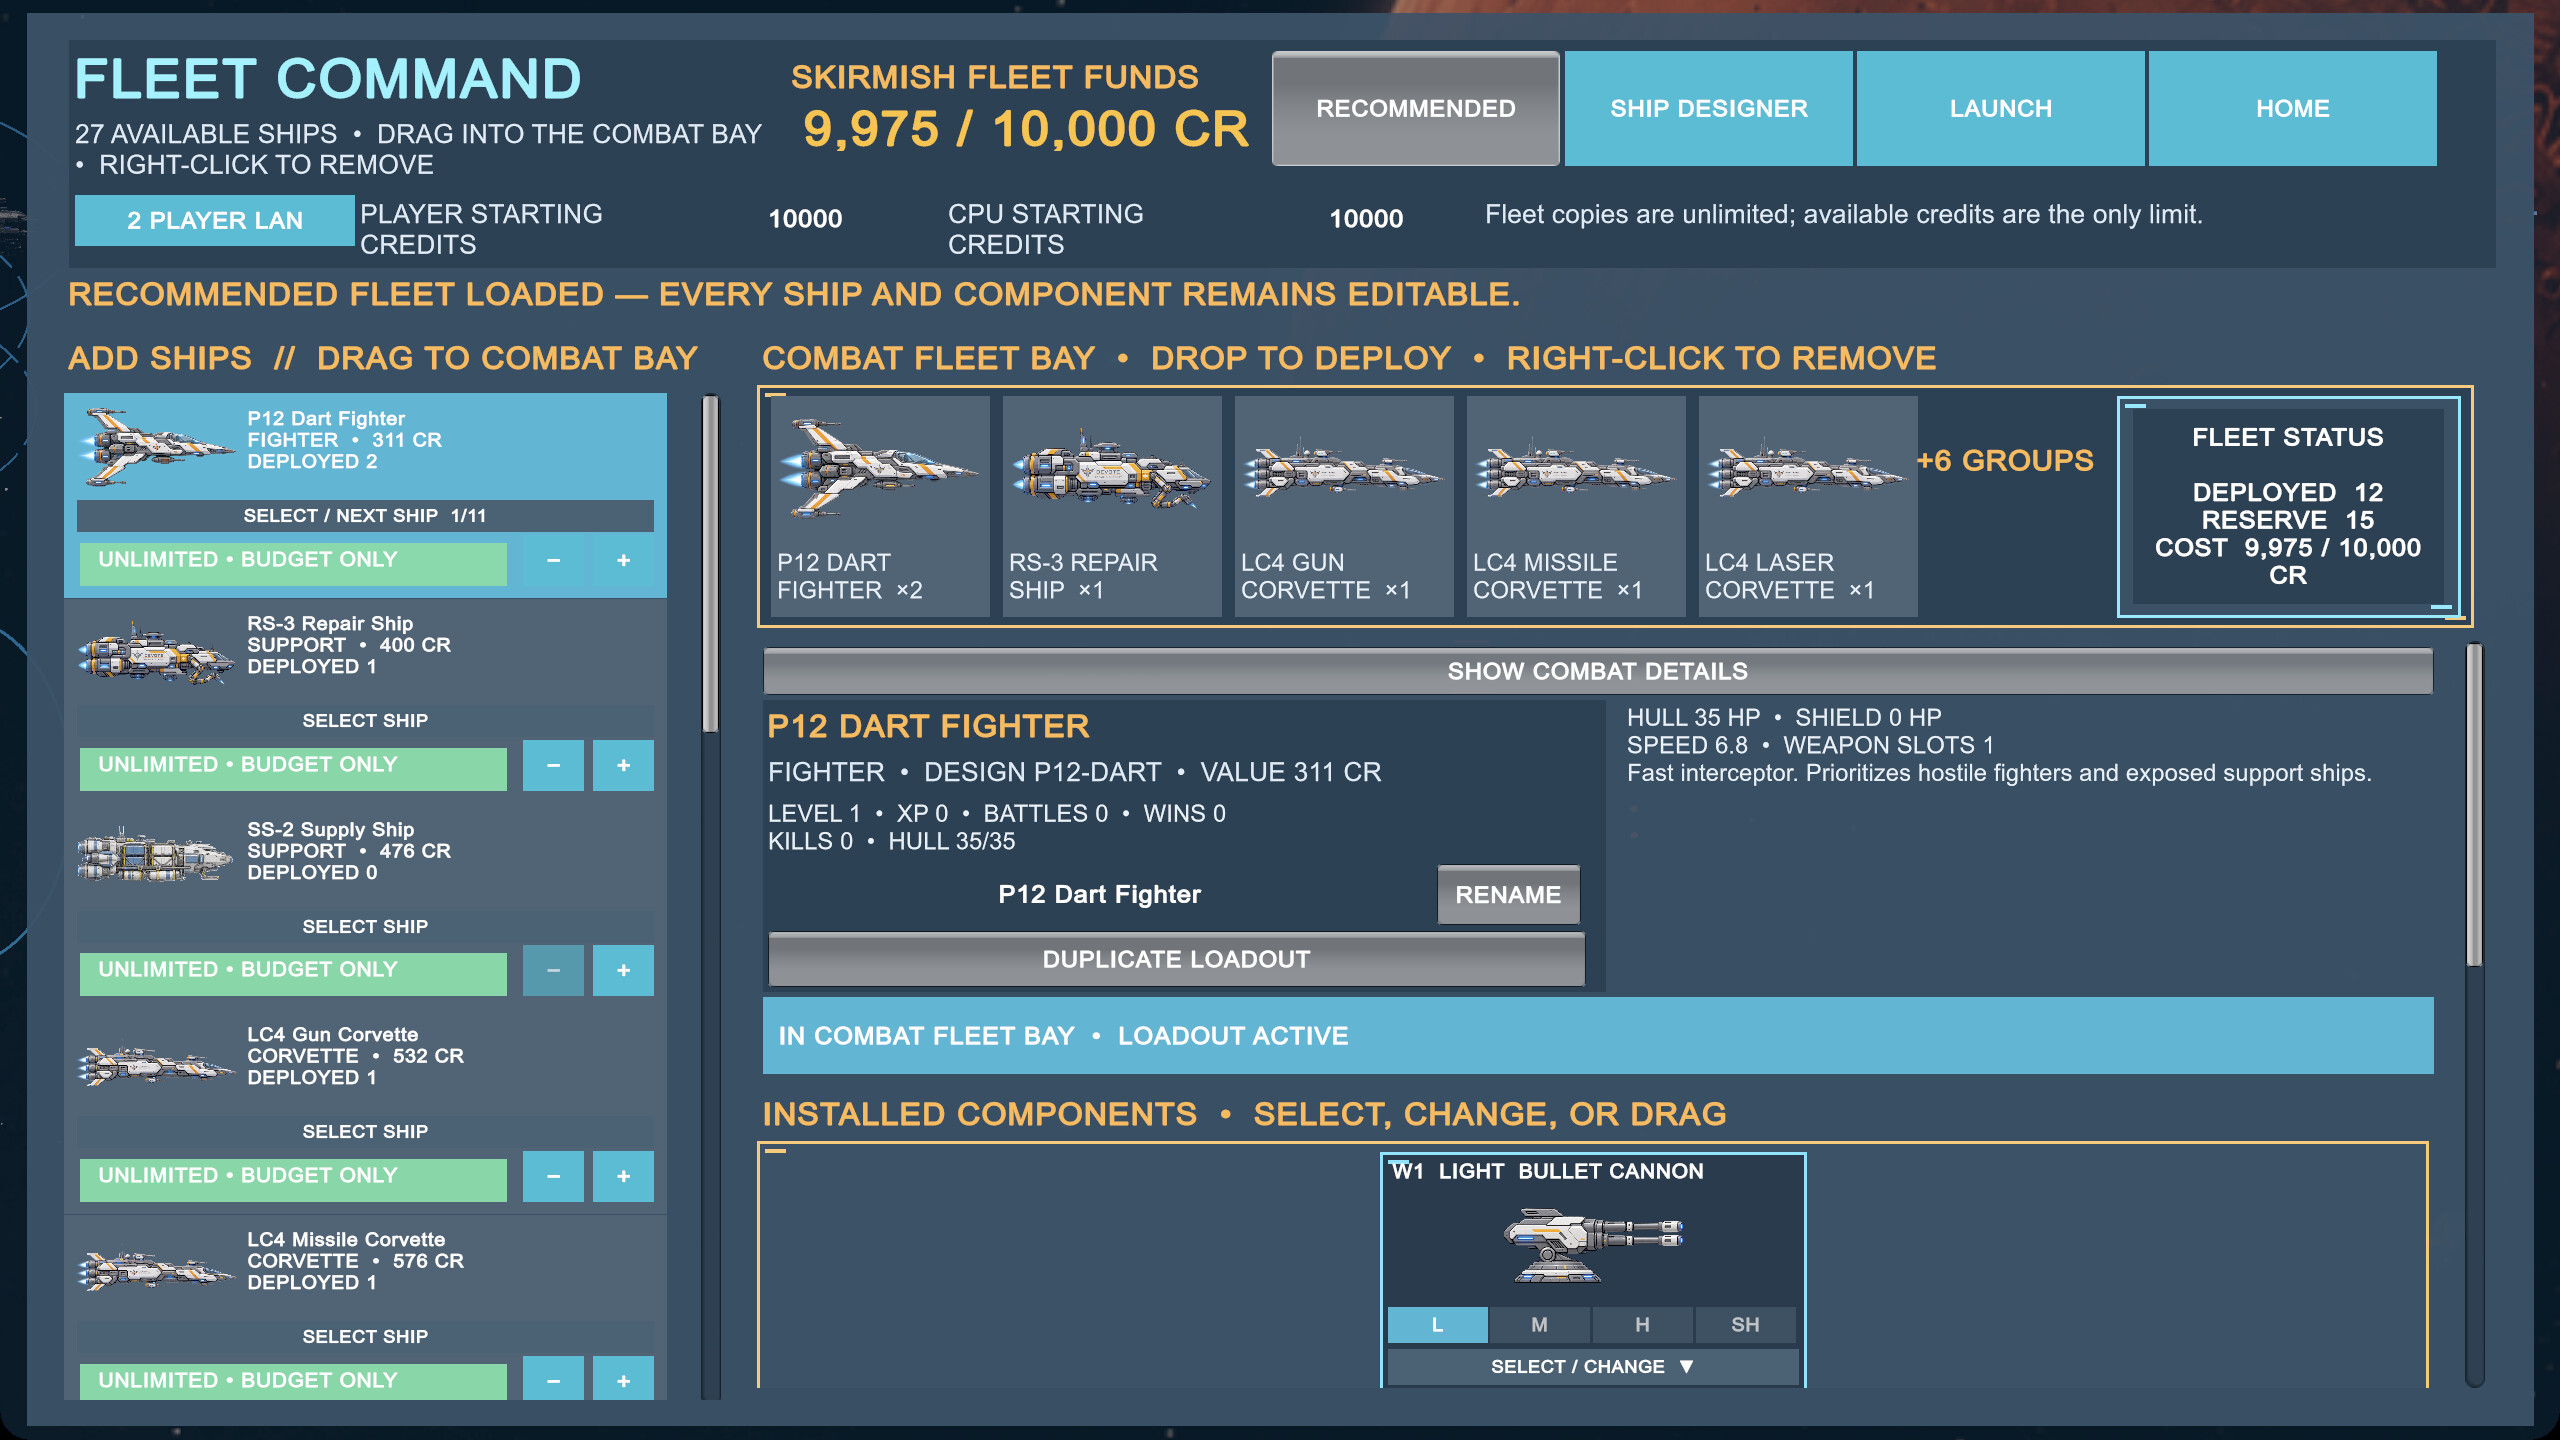The height and width of the screenshot is (1440, 2560).
Task: Click the details panel vertical scrollbar
Action: (2474, 806)
